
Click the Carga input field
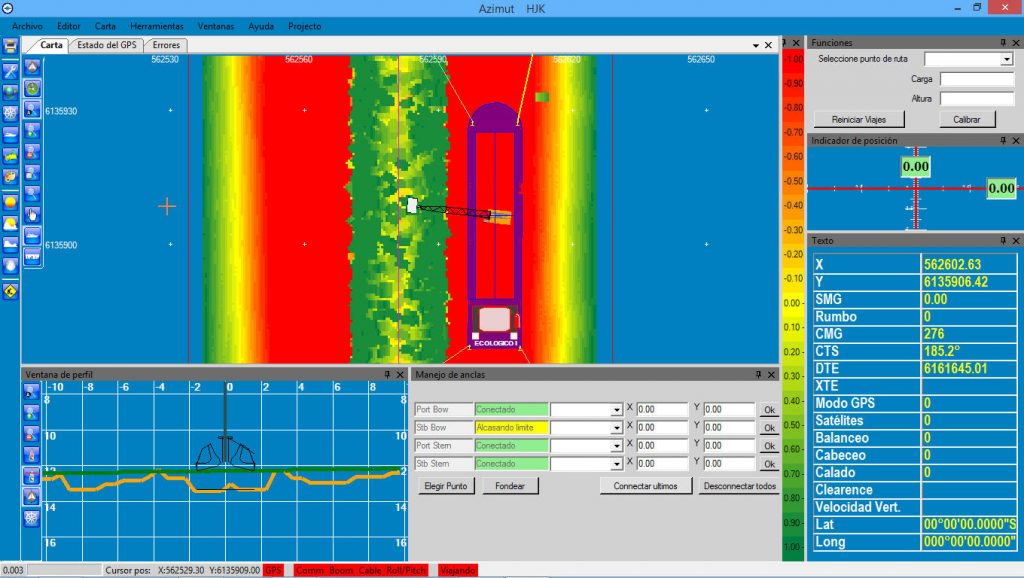976,79
